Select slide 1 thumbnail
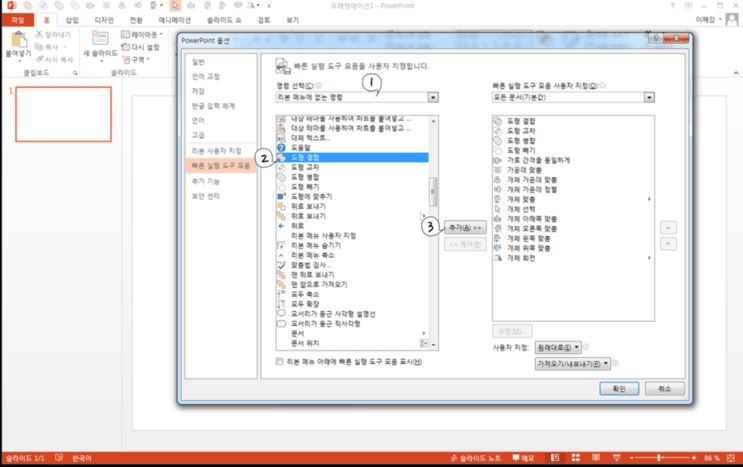Viewport: 743px width, 467px height. point(63,114)
